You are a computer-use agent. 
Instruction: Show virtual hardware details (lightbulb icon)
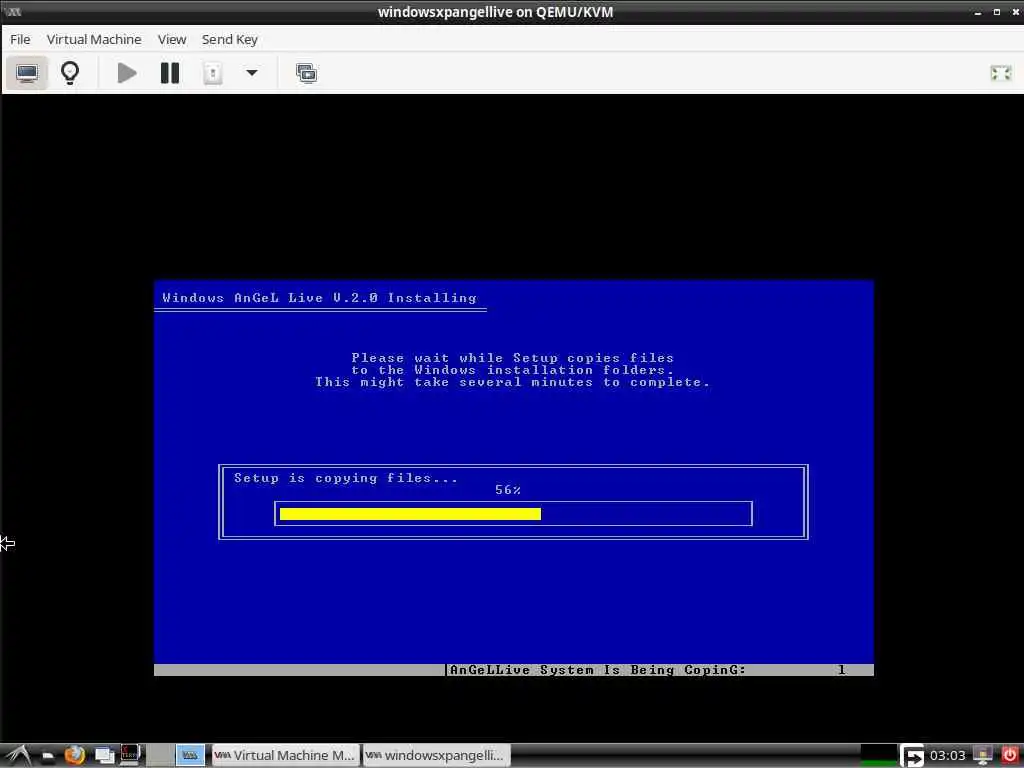(x=70, y=72)
